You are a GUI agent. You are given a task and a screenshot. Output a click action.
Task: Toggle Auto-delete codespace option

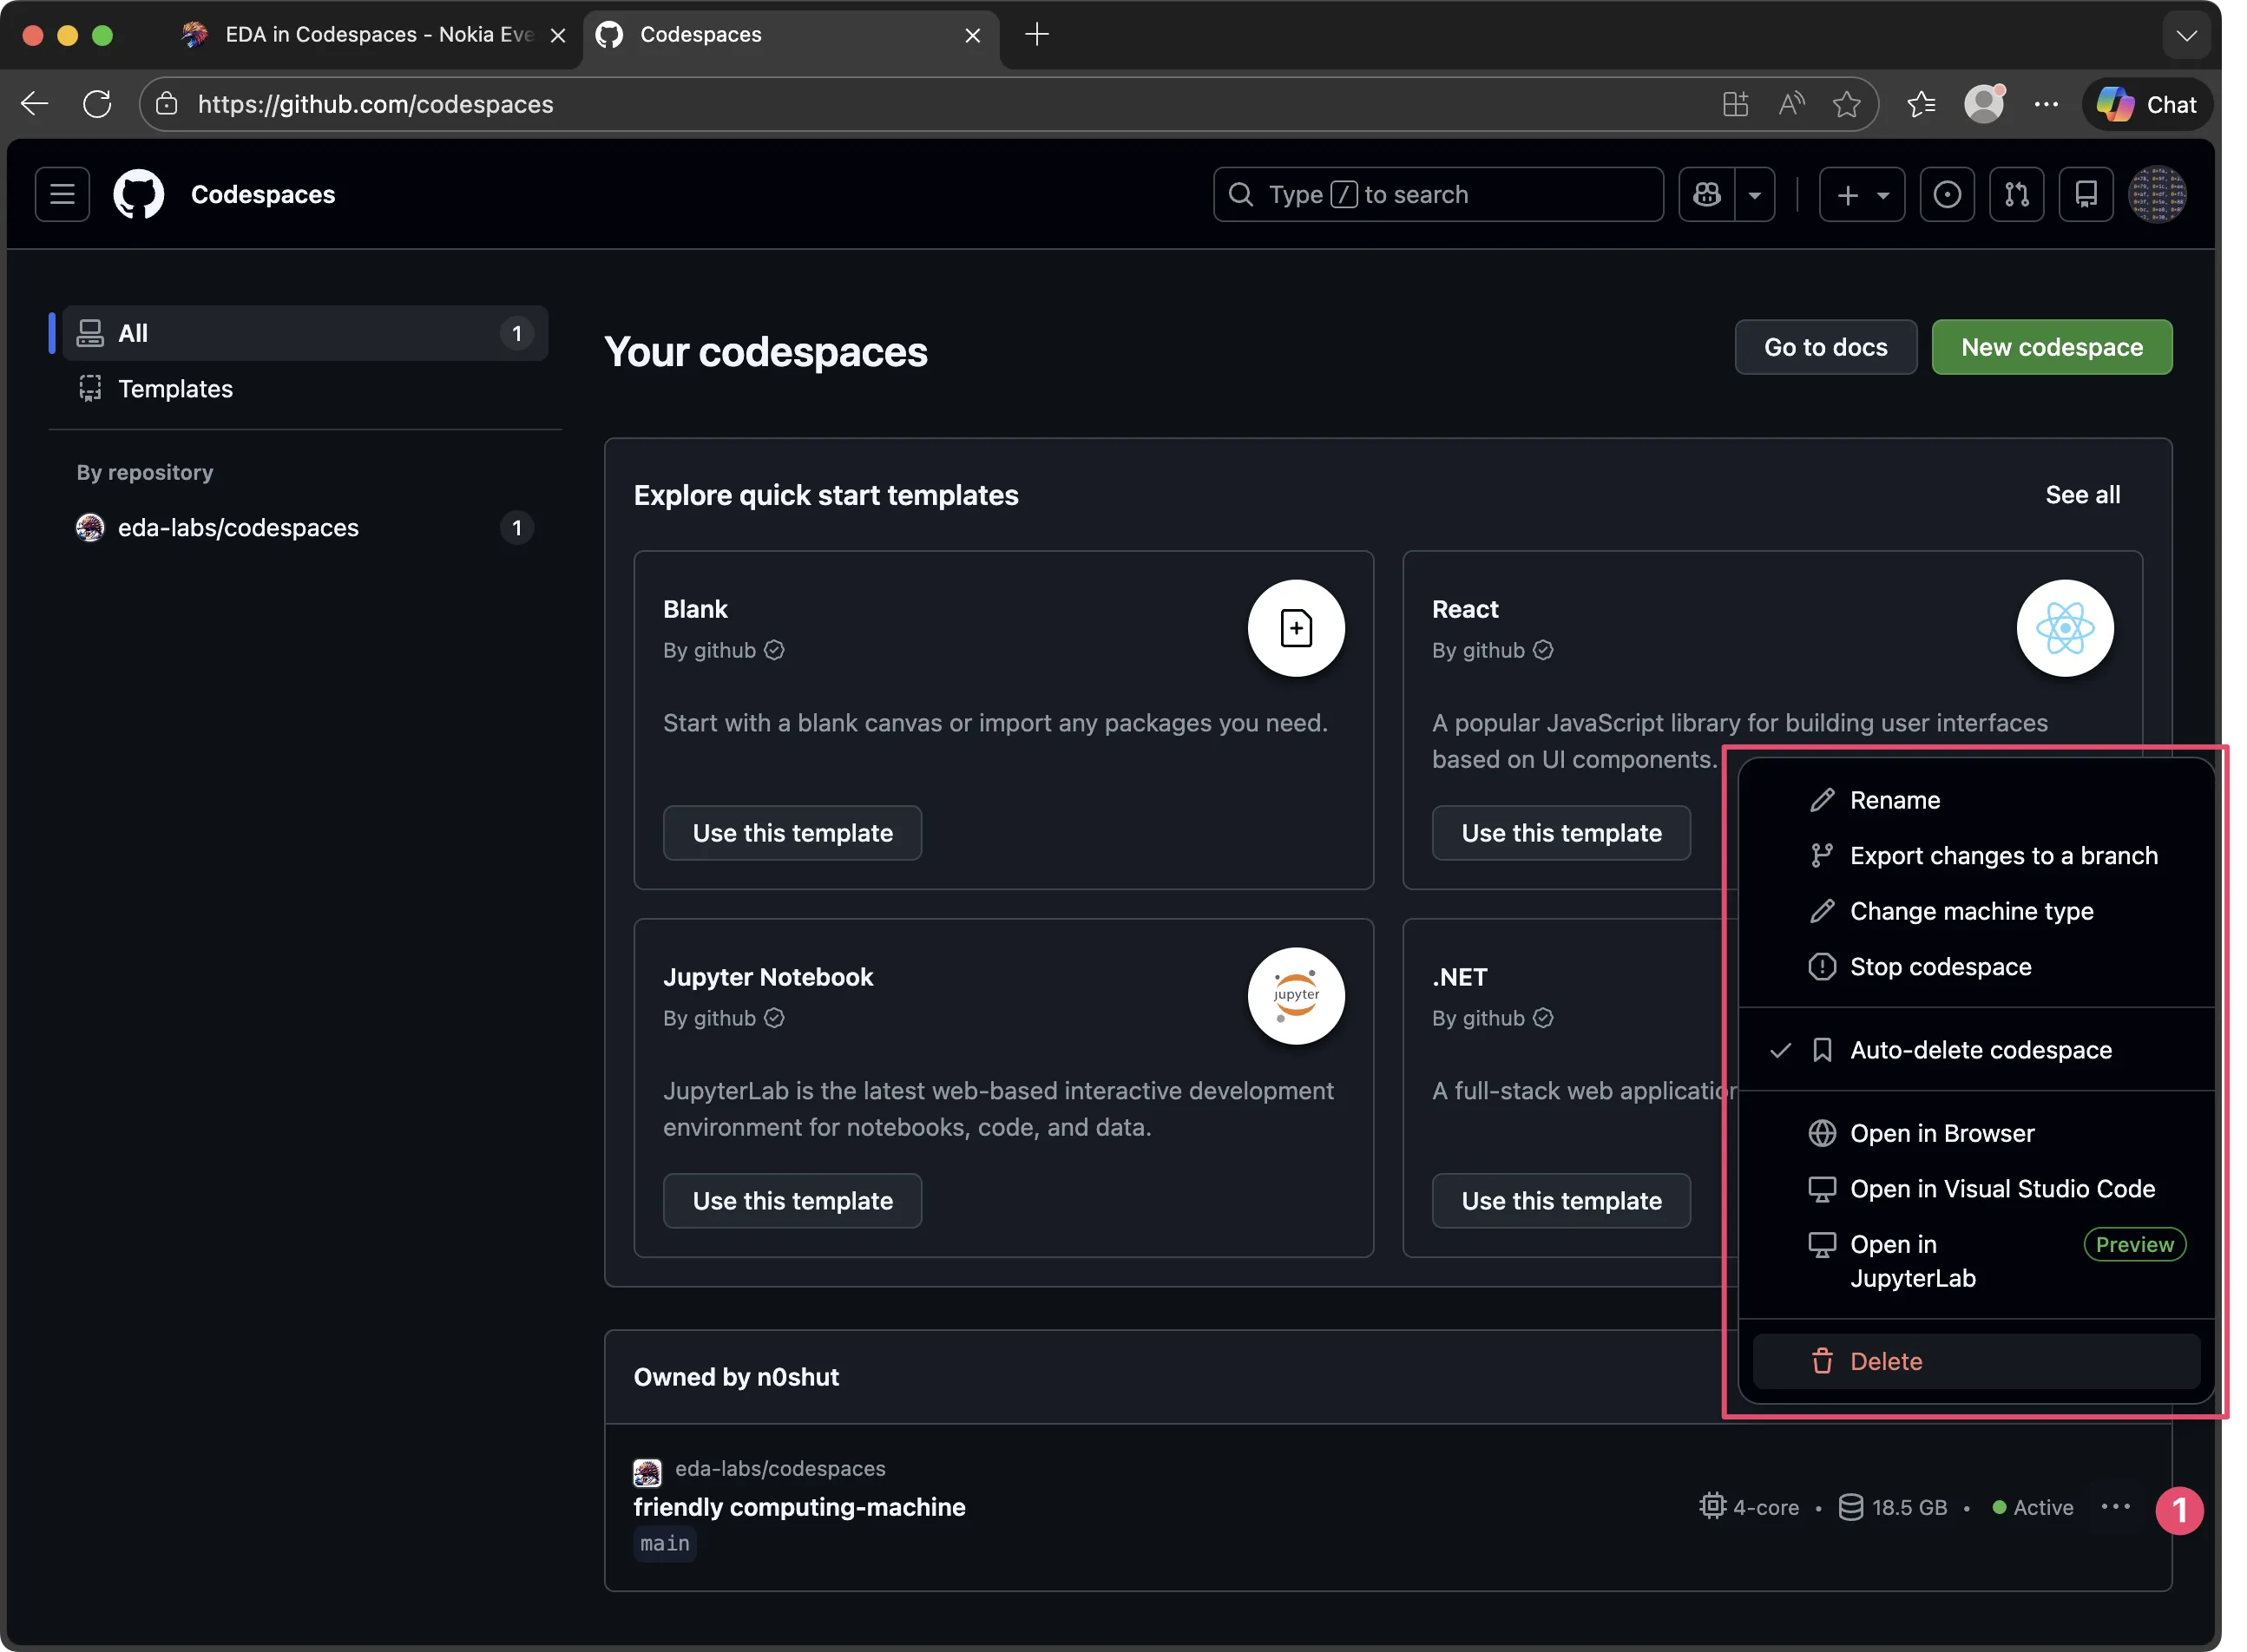[x=1976, y=1050]
